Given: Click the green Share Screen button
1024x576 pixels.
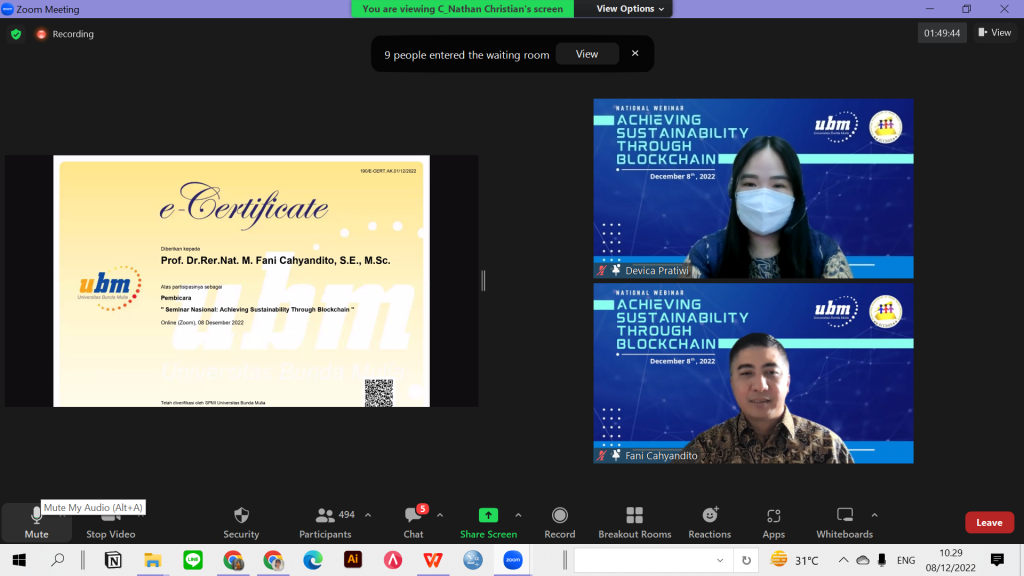Looking at the screenshot, I should [488, 523].
